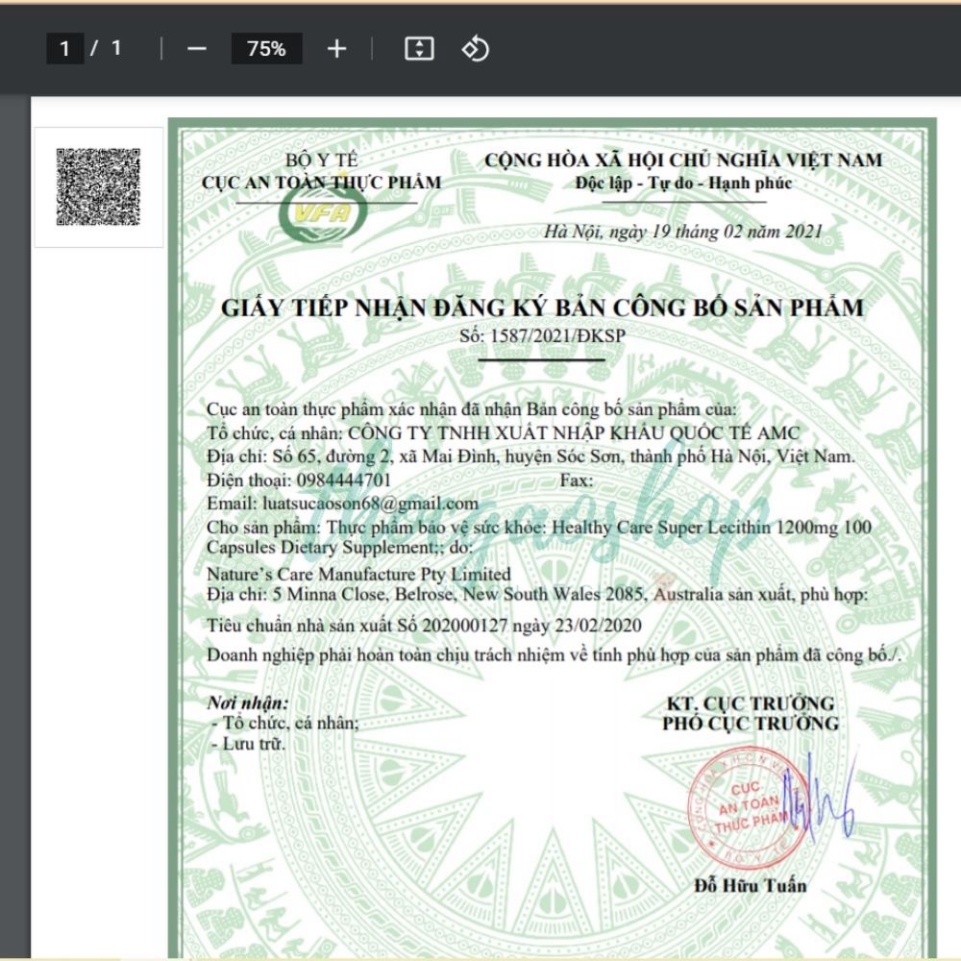Click the page number input field

coord(65,48)
